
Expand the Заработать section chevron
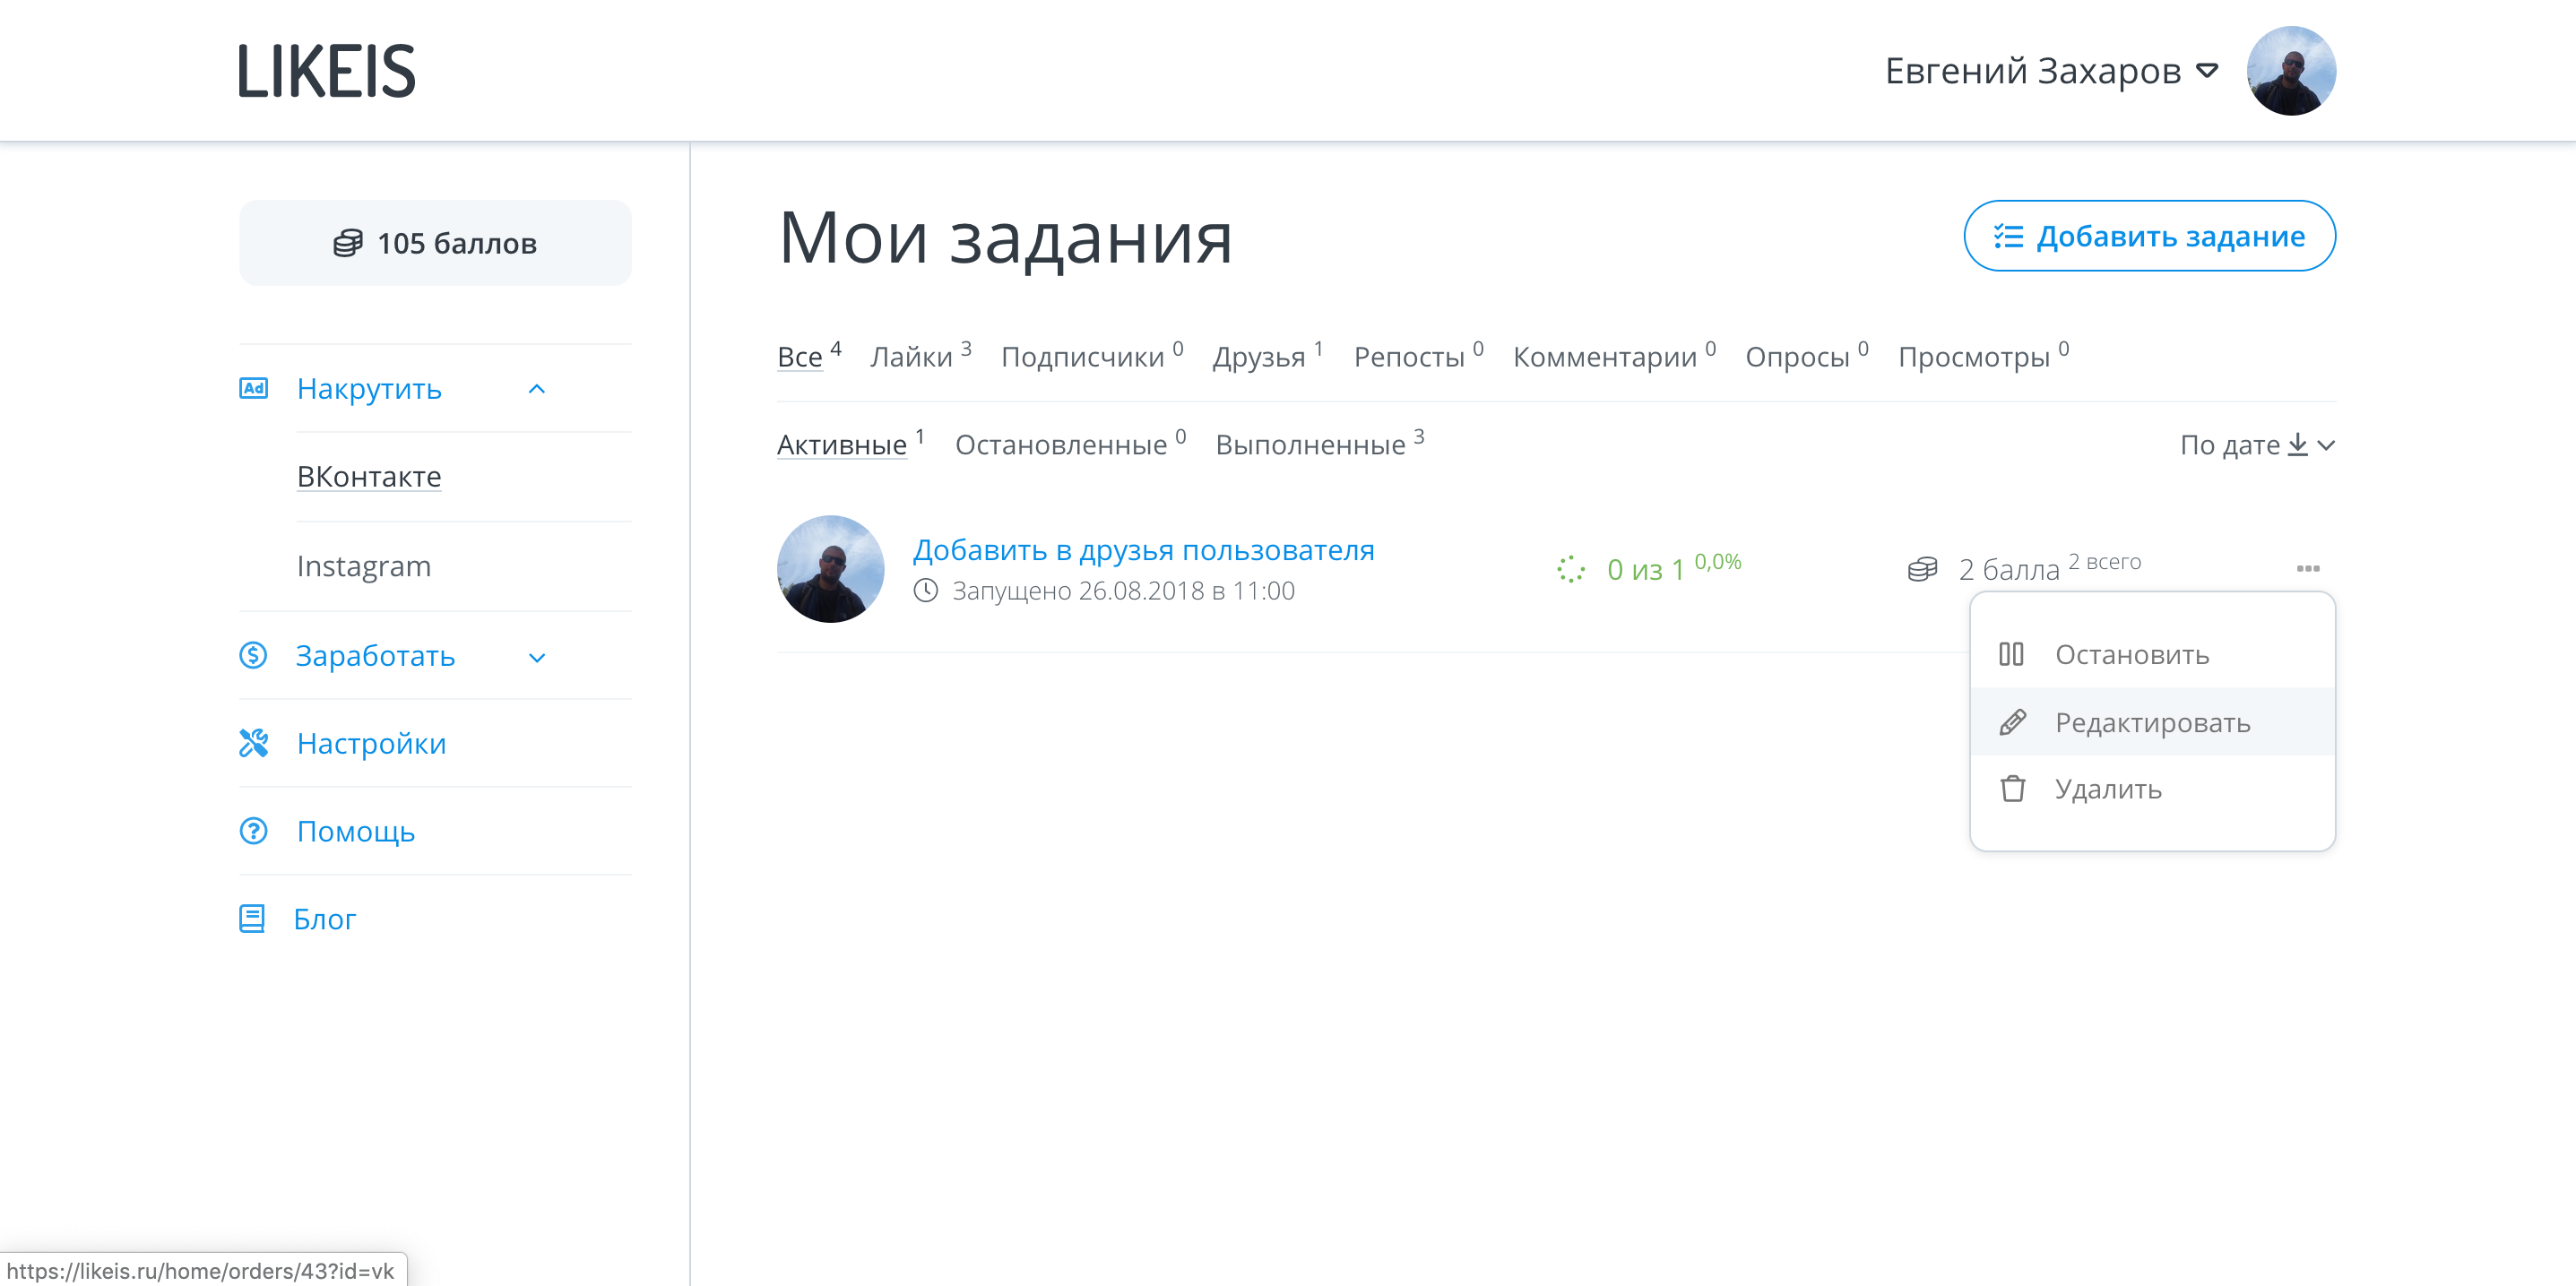(537, 657)
